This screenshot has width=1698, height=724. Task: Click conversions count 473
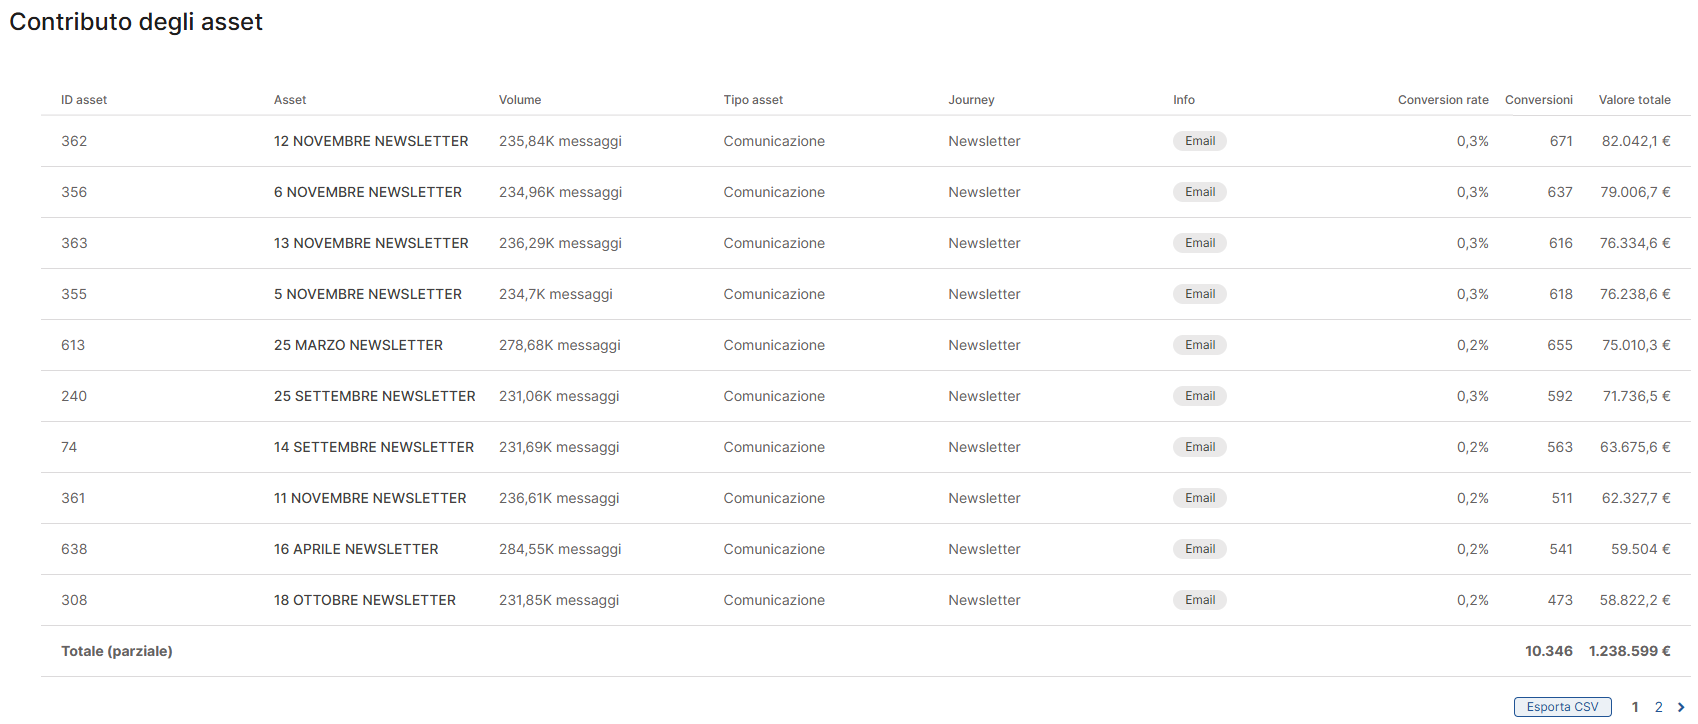coord(1560,600)
